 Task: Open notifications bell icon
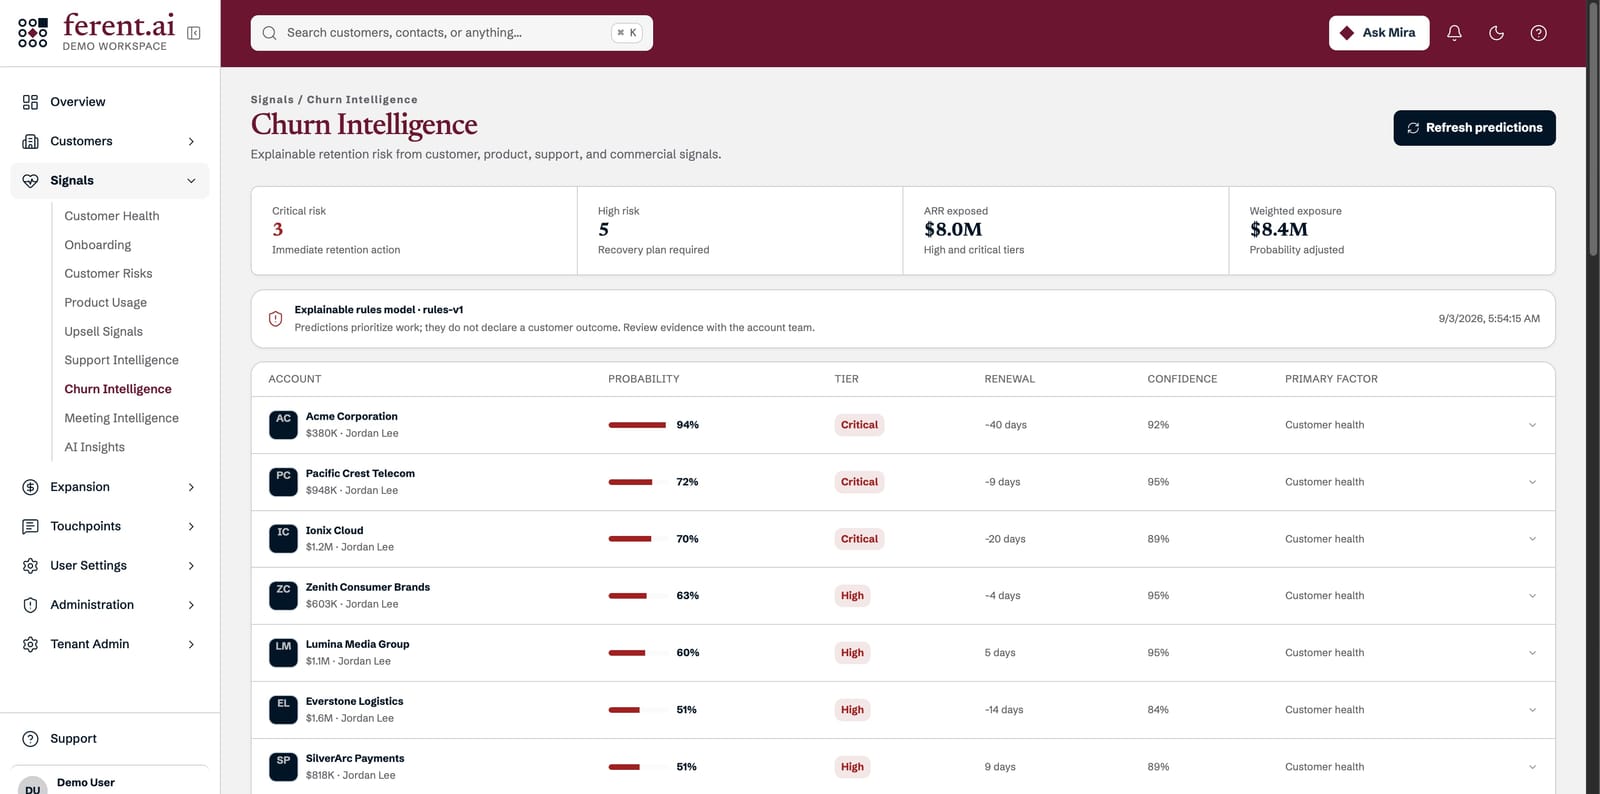1454,33
